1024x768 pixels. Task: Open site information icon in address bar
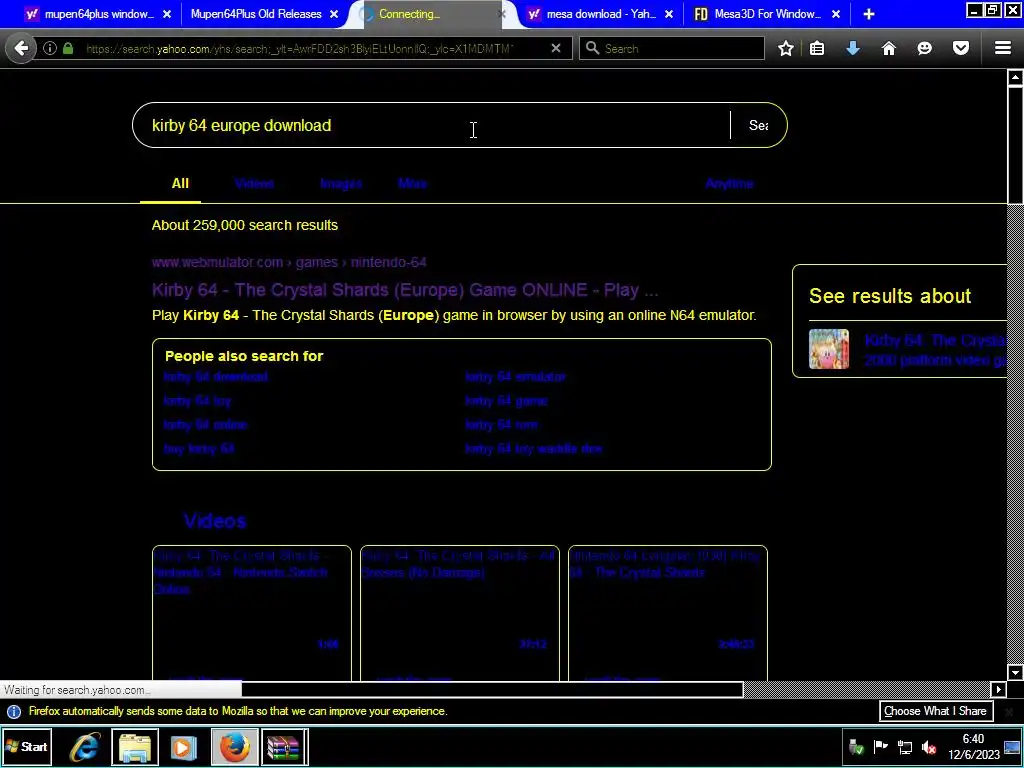coord(50,48)
